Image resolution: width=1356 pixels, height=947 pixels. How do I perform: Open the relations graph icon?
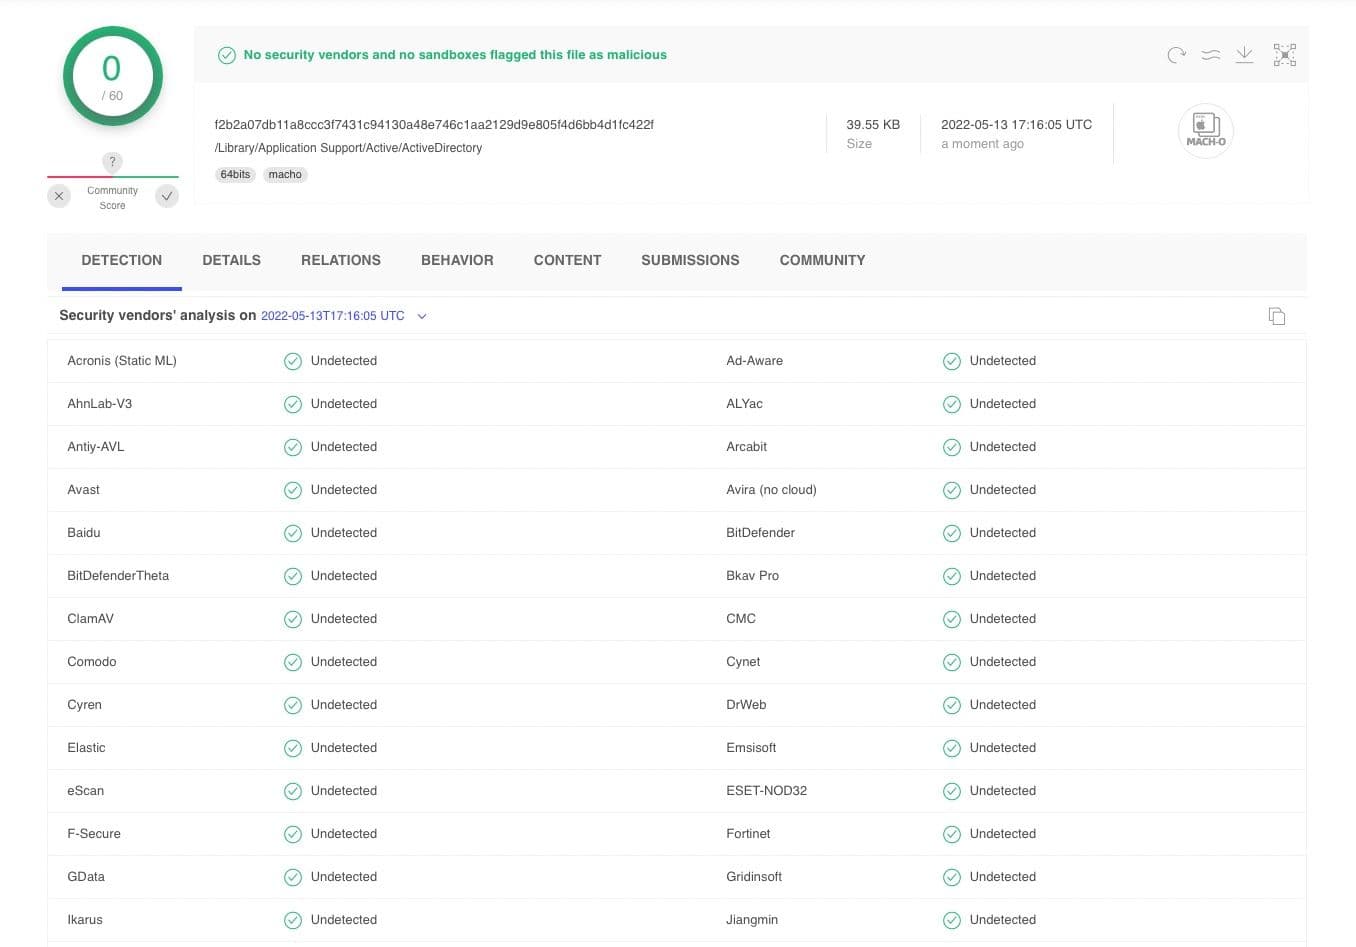point(1285,55)
